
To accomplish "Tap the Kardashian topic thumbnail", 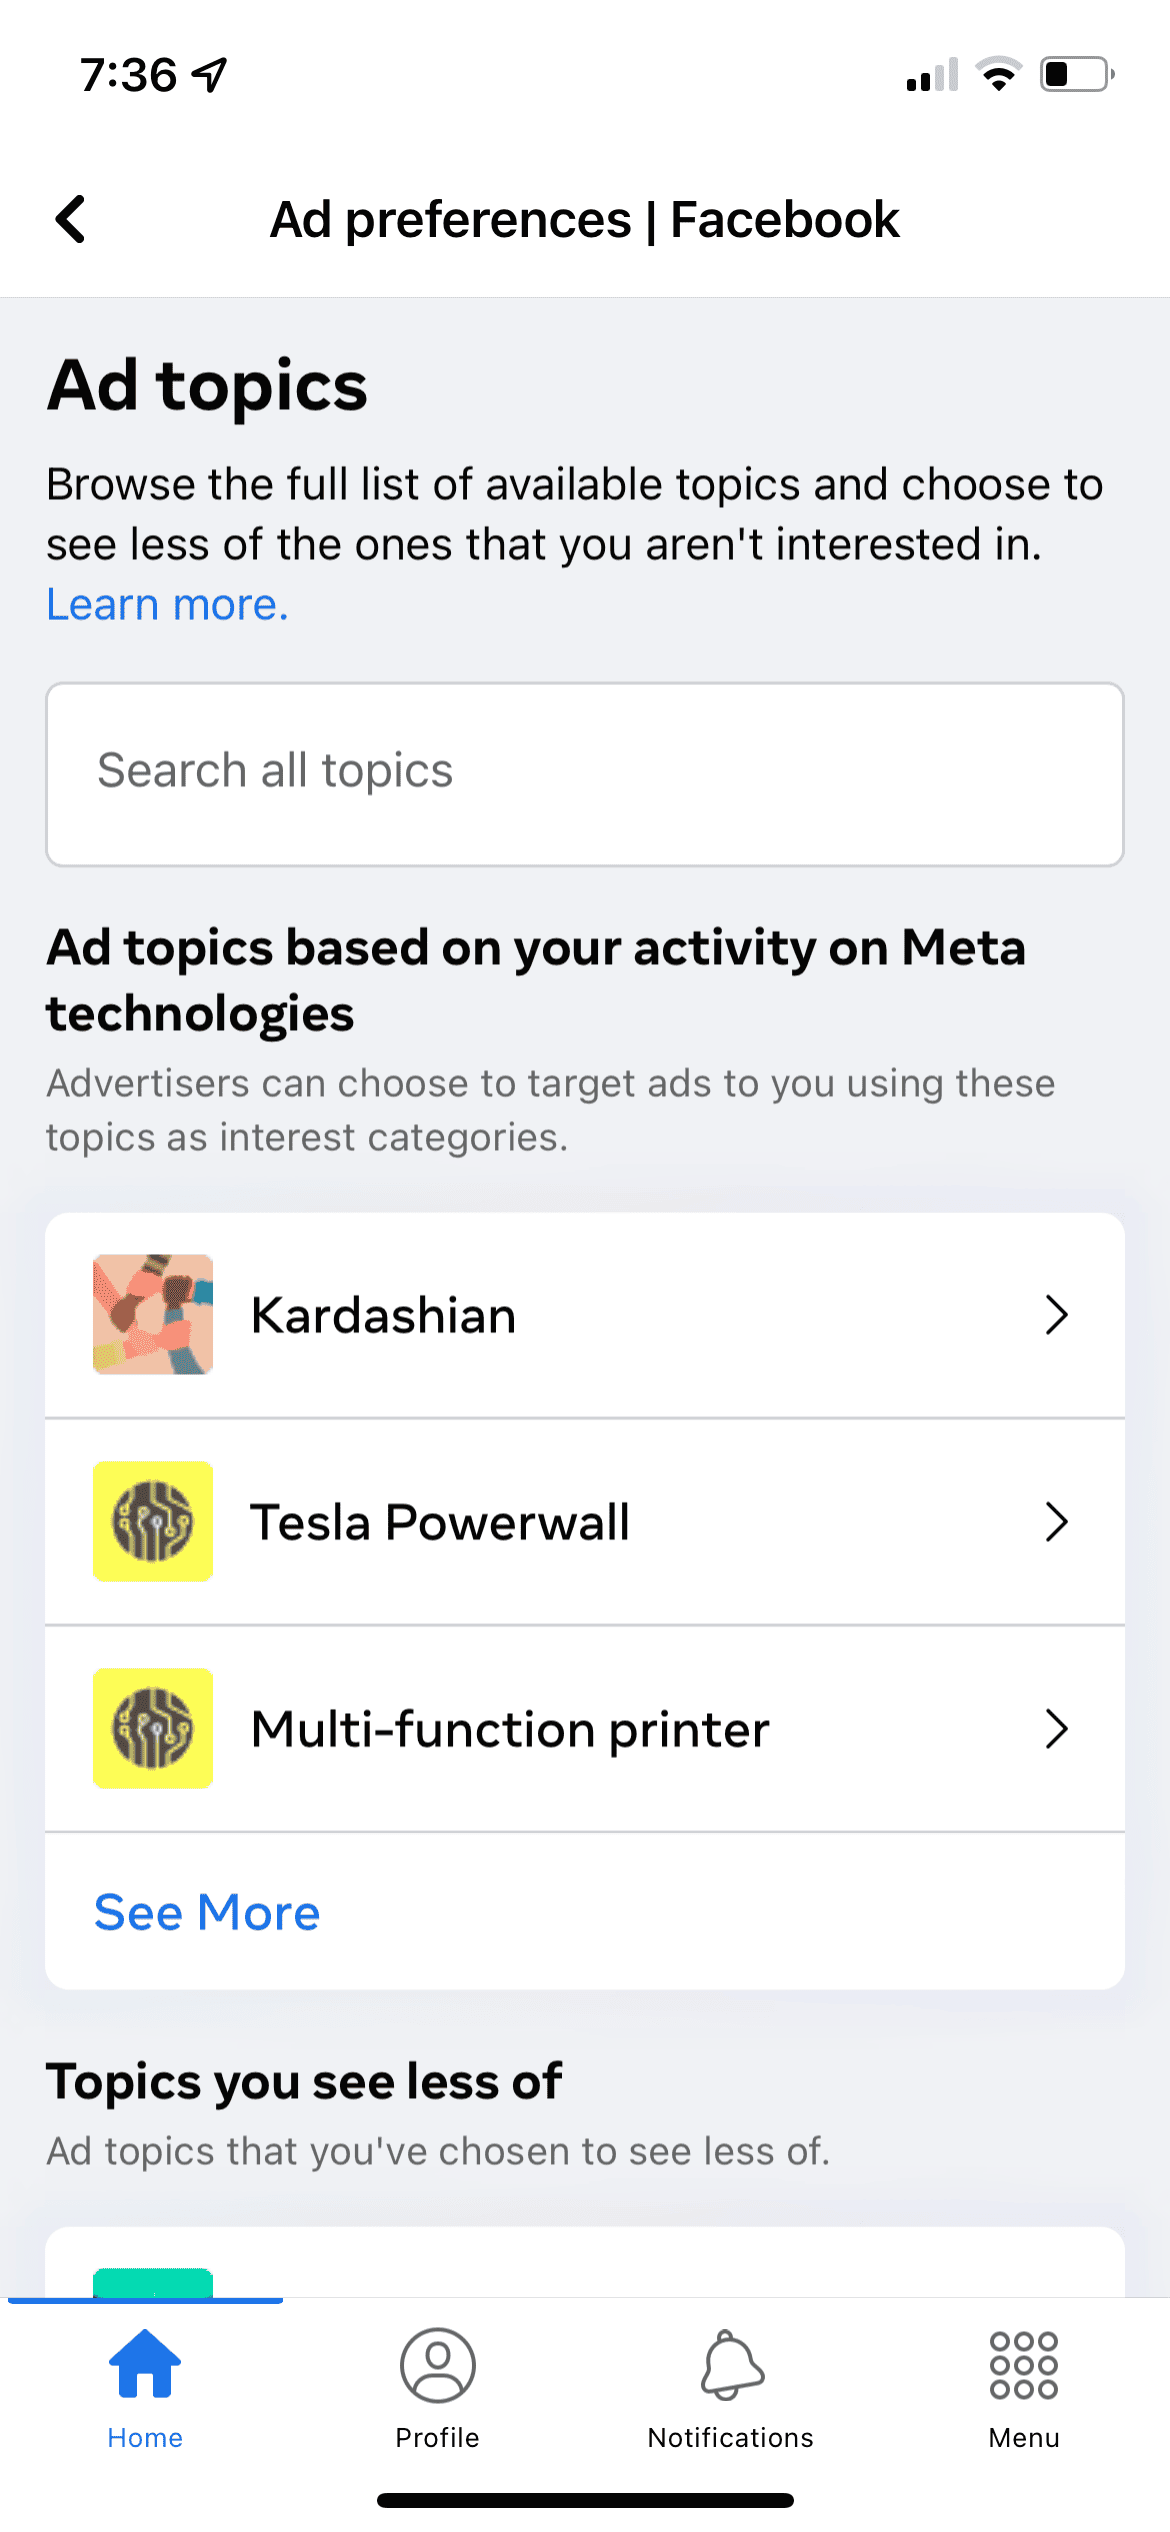I will (153, 1314).
